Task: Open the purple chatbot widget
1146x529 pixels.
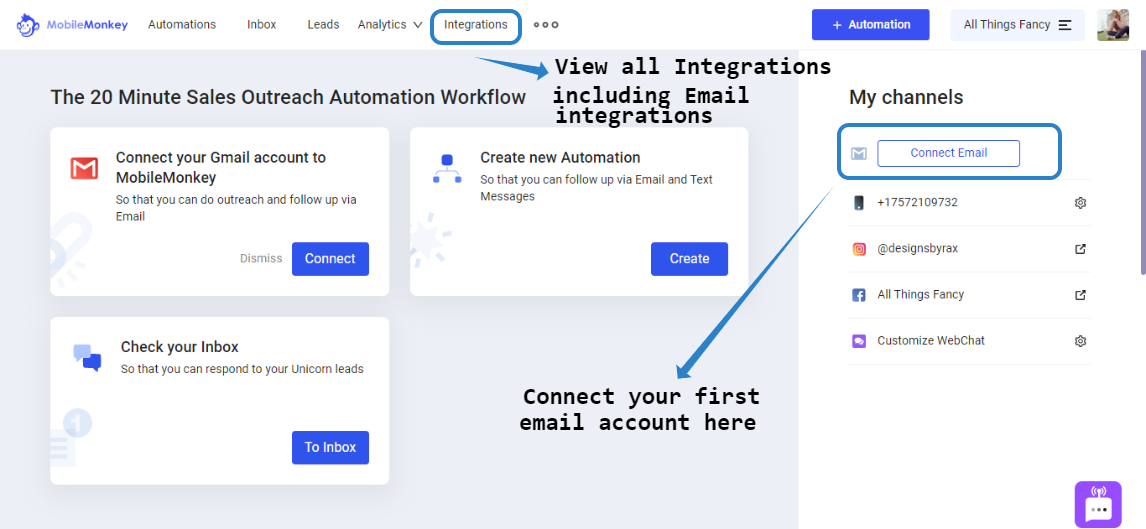Action: click(1098, 503)
